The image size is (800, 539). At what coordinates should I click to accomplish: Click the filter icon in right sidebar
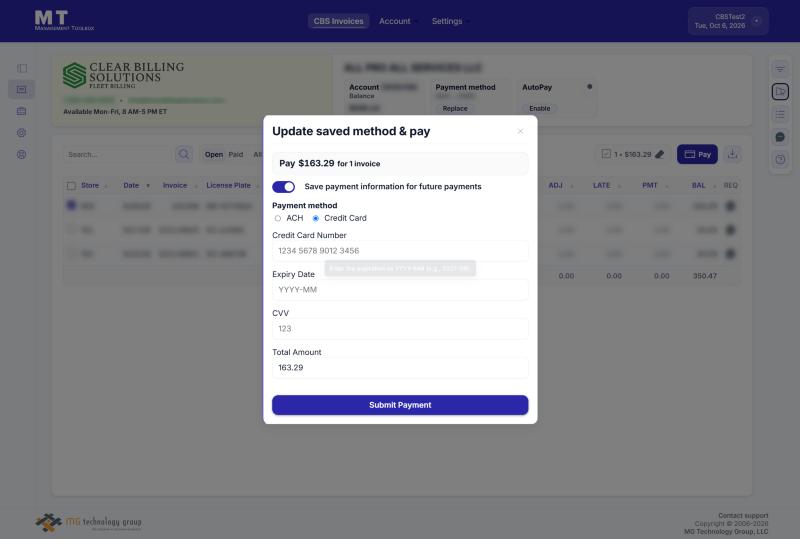780,68
